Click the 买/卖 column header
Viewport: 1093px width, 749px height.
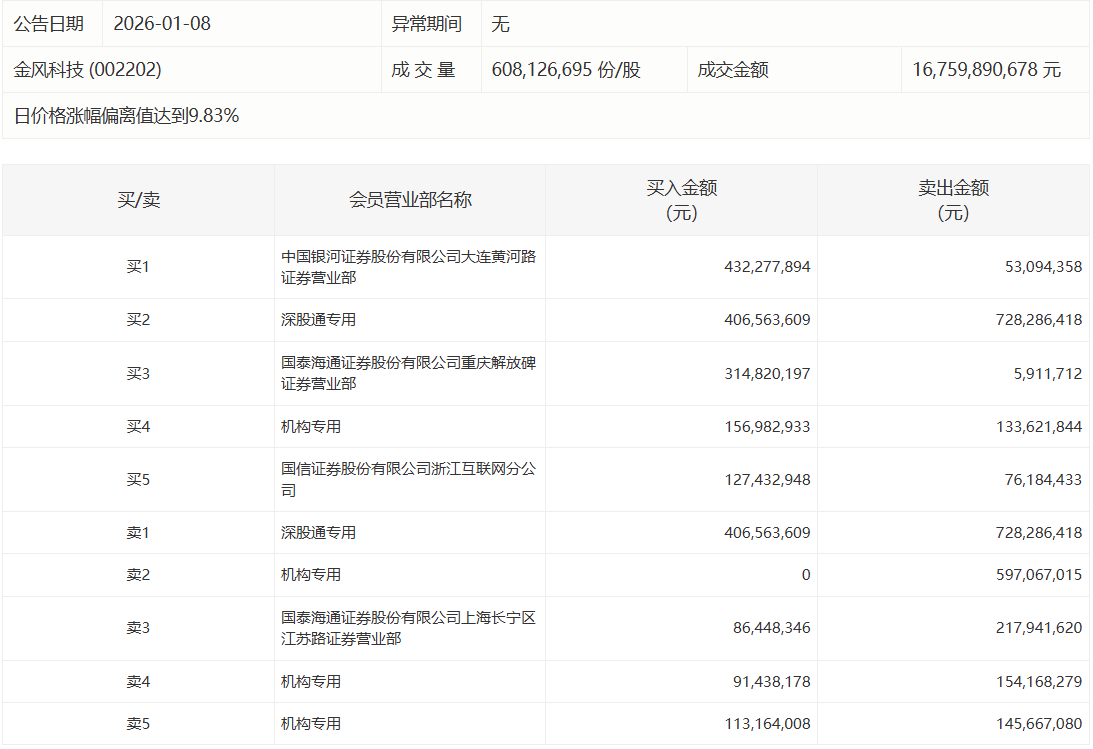[x=139, y=200]
